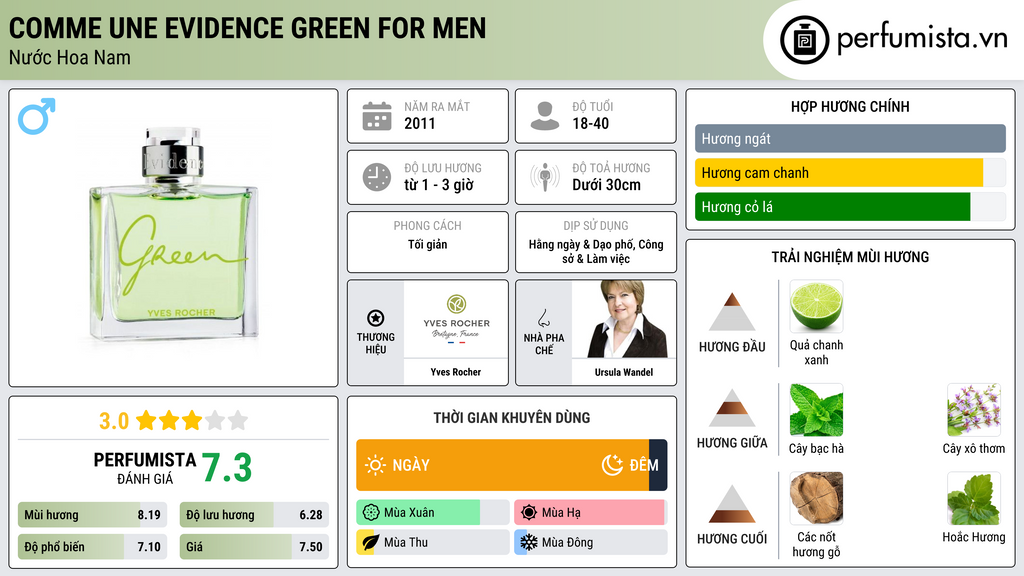
Task: Click the style value Tối giản
Action: [428, 244]
